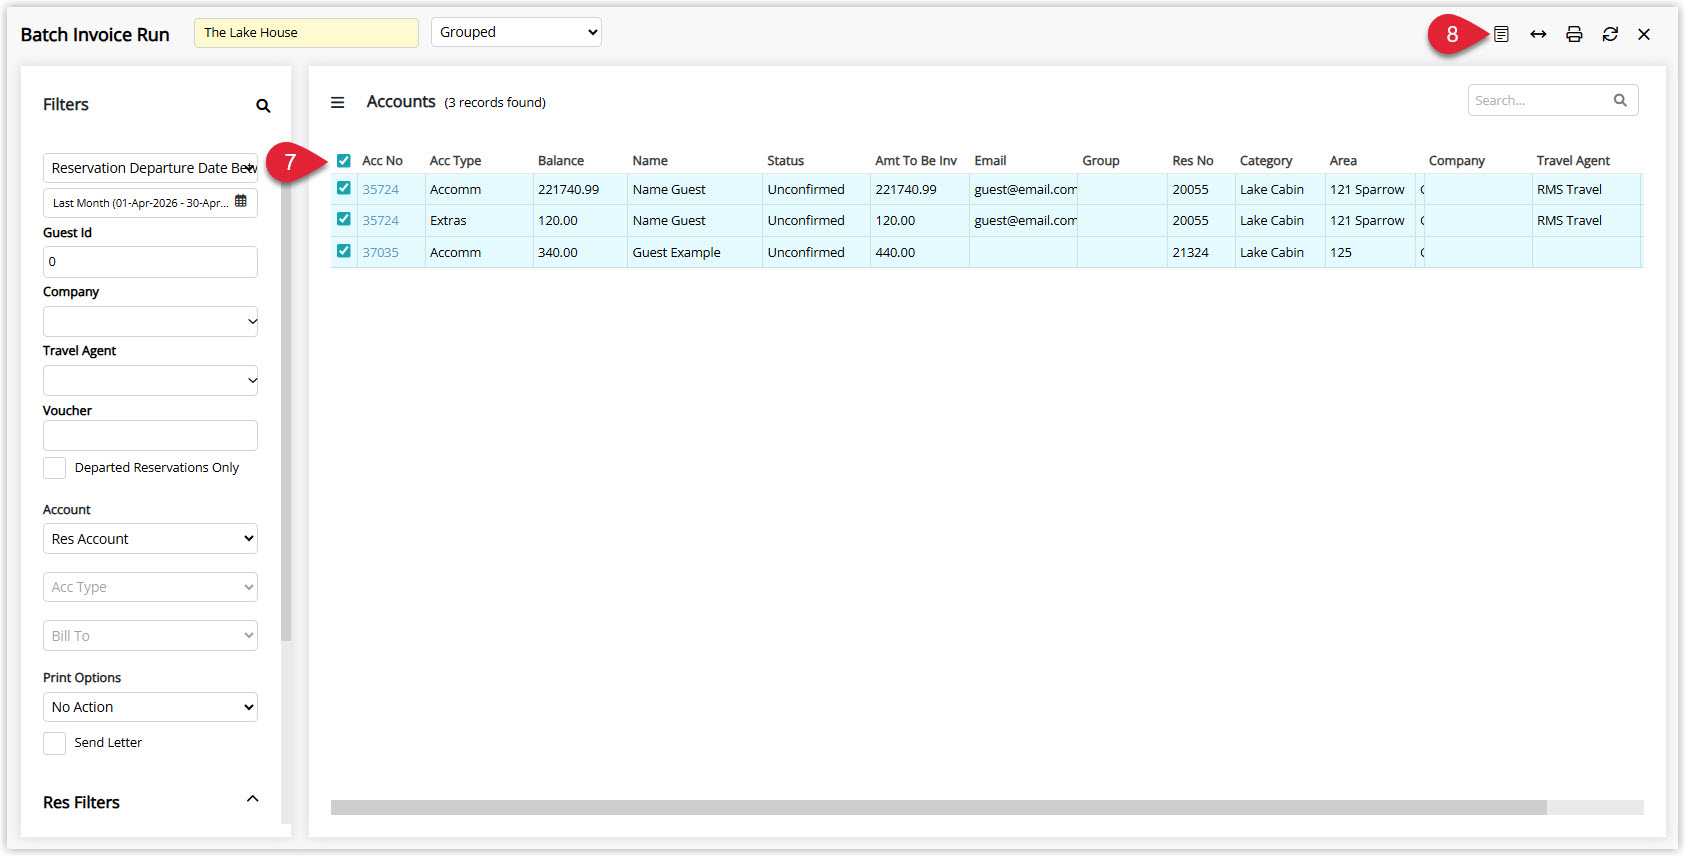Open the Res Account dropdown
The image size is (1686, 857).
click(x=150, y=539)
